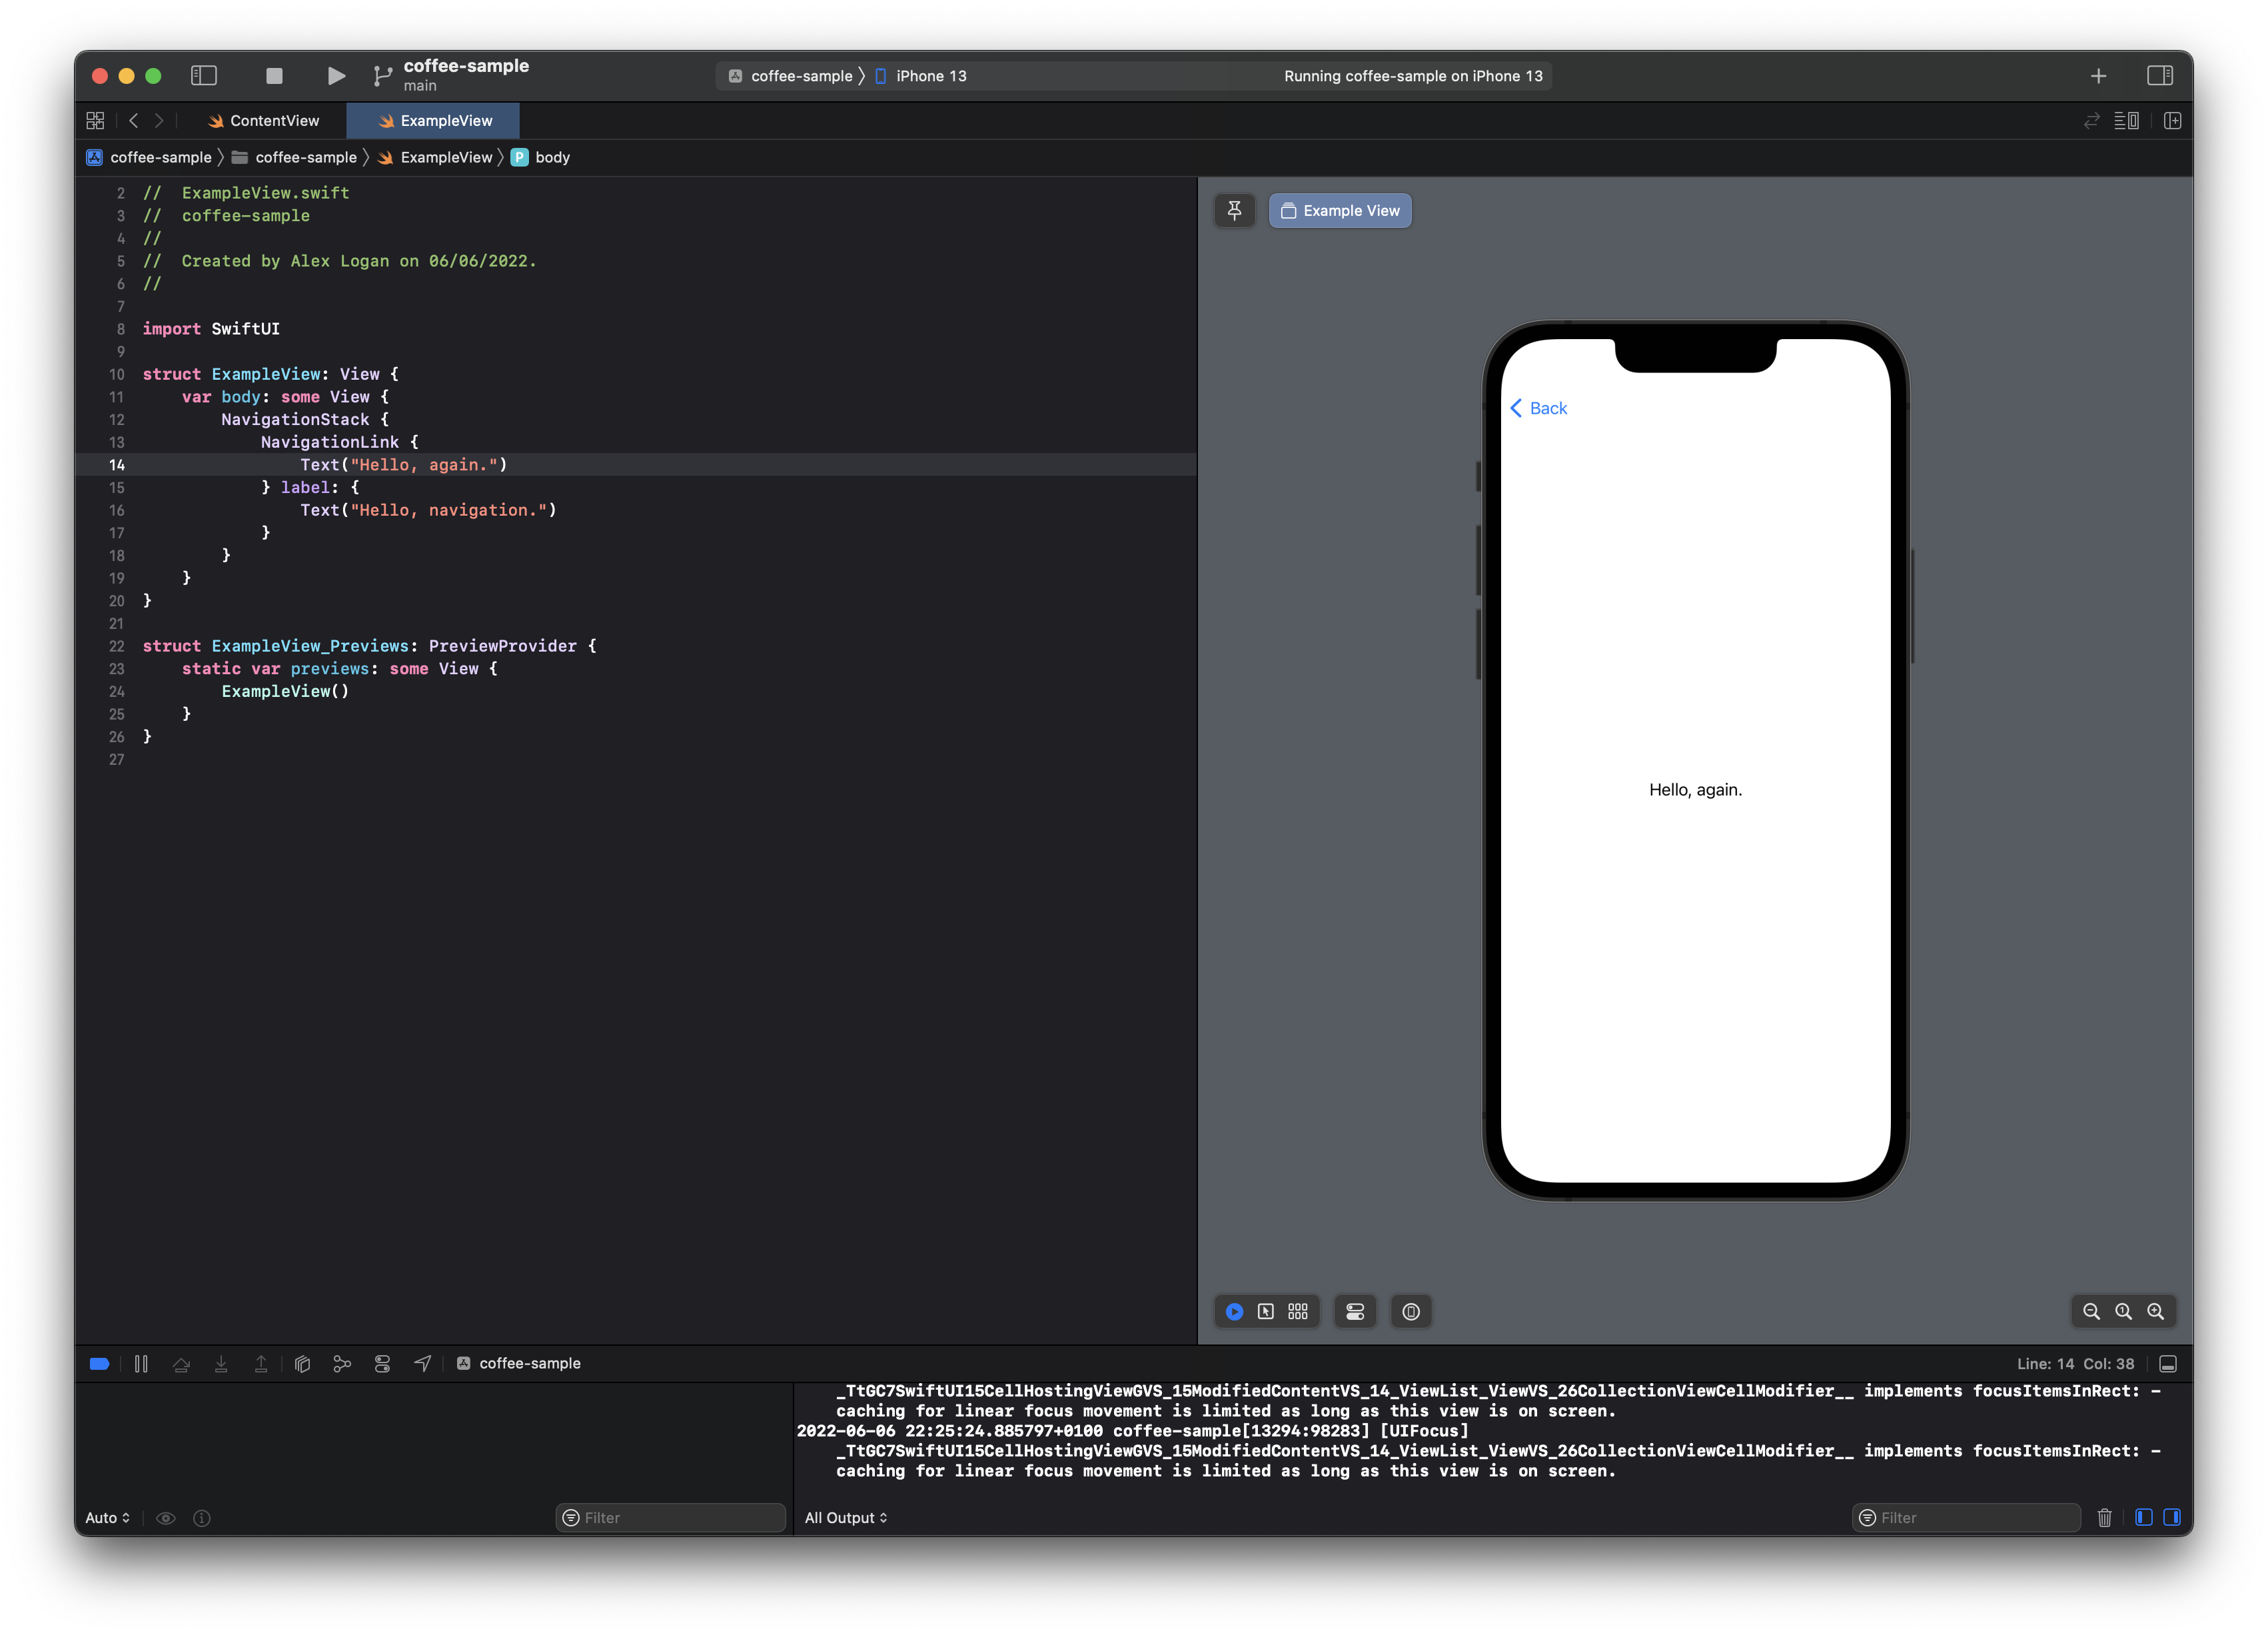Select body in the jump bar breadcrumb
2268x1635 pixels.
(552, 157)
